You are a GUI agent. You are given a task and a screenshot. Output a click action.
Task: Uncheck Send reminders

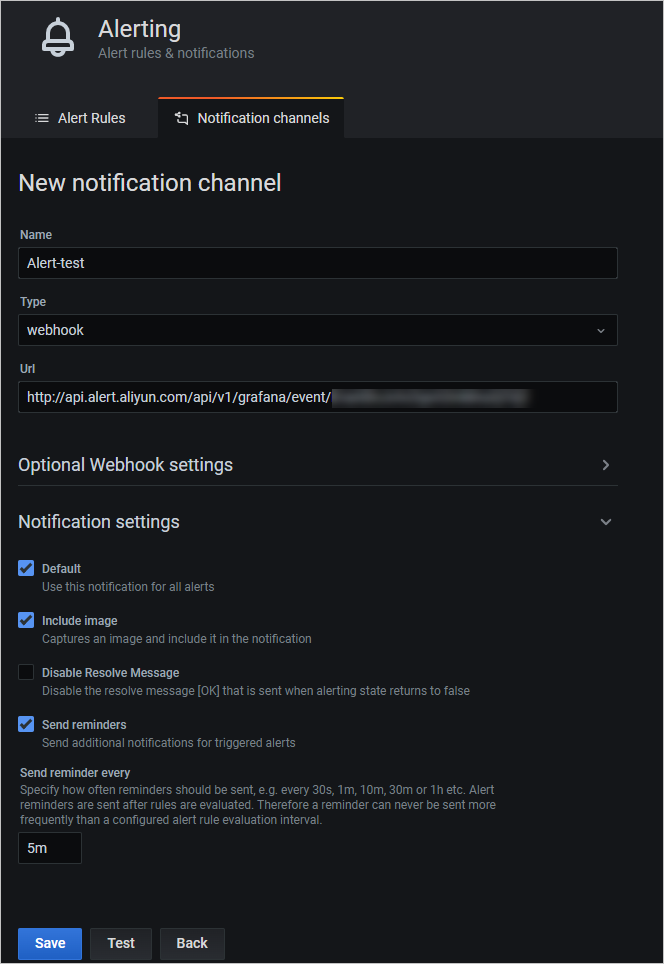(x=25, y=724)
